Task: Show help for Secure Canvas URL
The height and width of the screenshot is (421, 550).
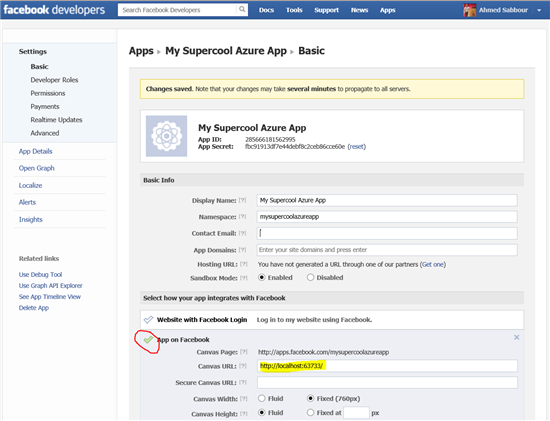Action: (x=244, y=382)
